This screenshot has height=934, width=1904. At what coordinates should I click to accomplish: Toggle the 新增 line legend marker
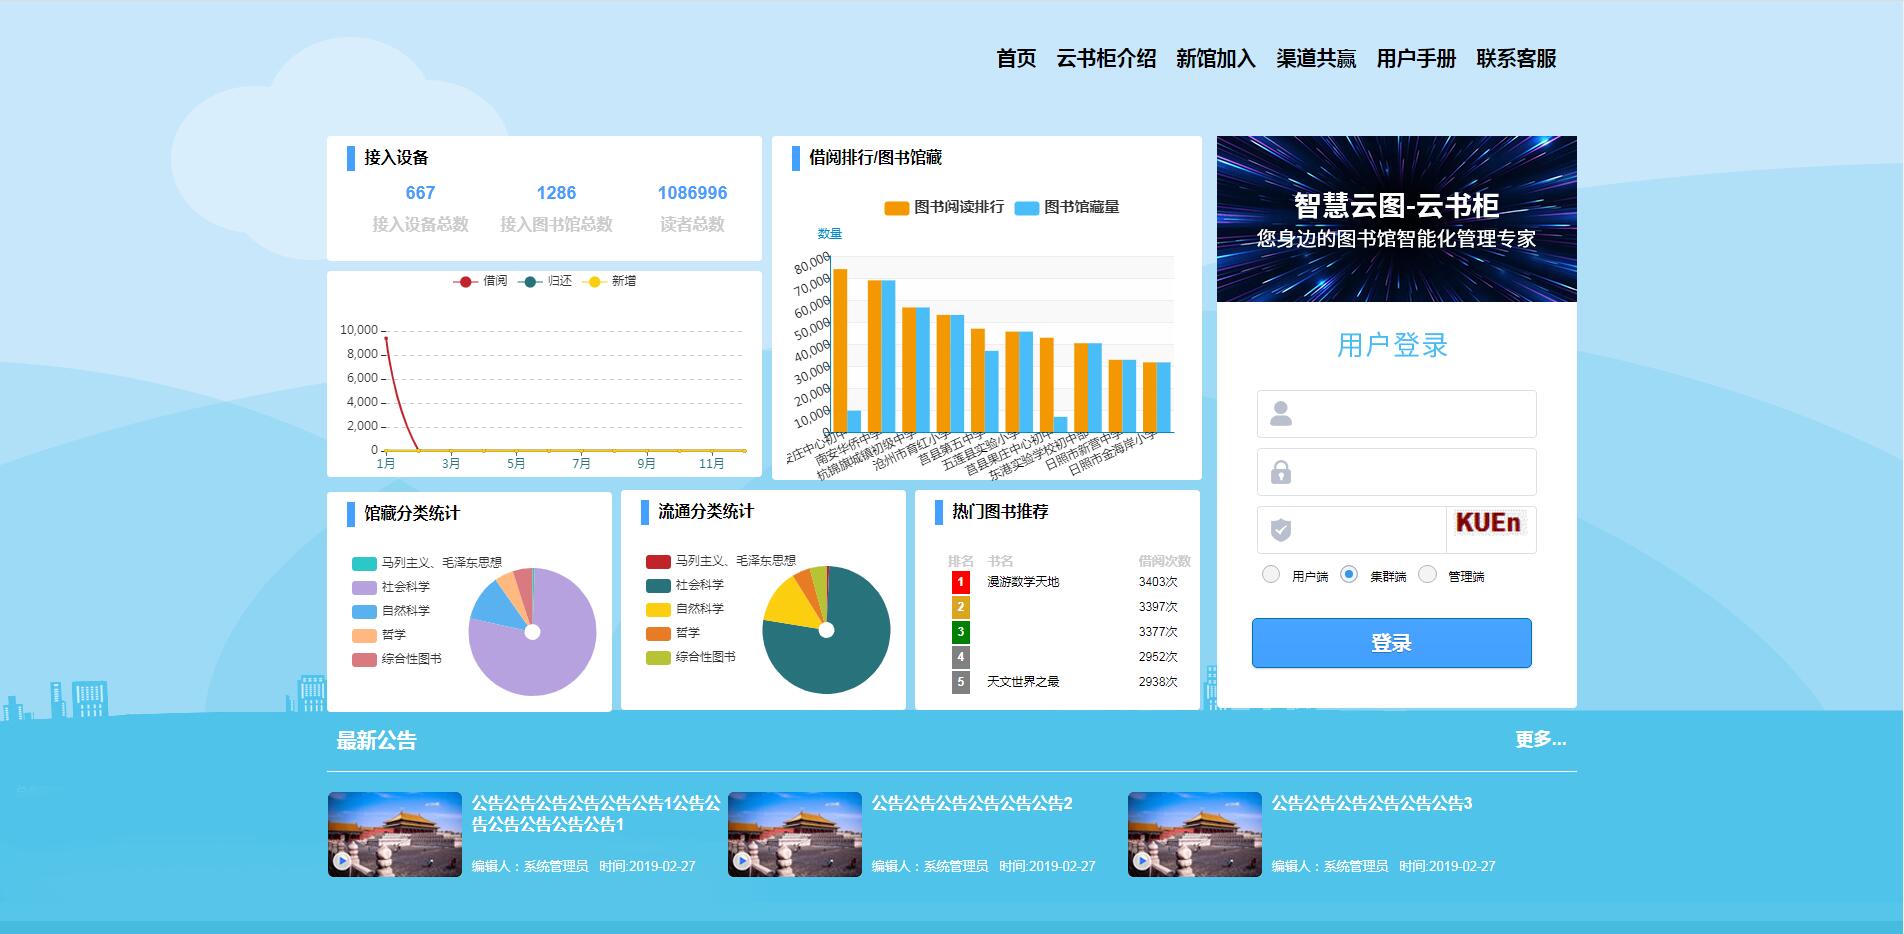[594, 282]
